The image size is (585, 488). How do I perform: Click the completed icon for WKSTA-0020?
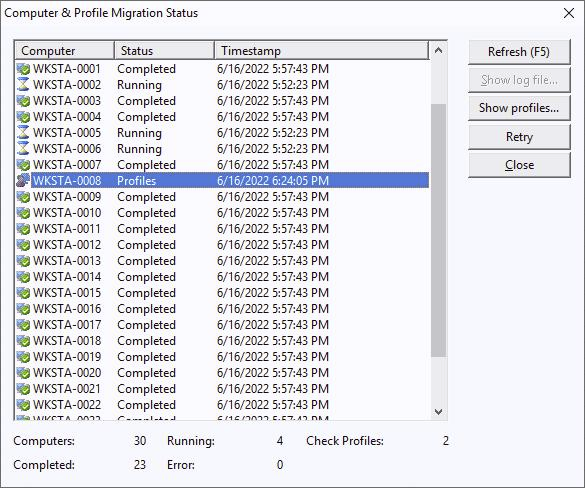pyautogui.click(x=23, y=373)
